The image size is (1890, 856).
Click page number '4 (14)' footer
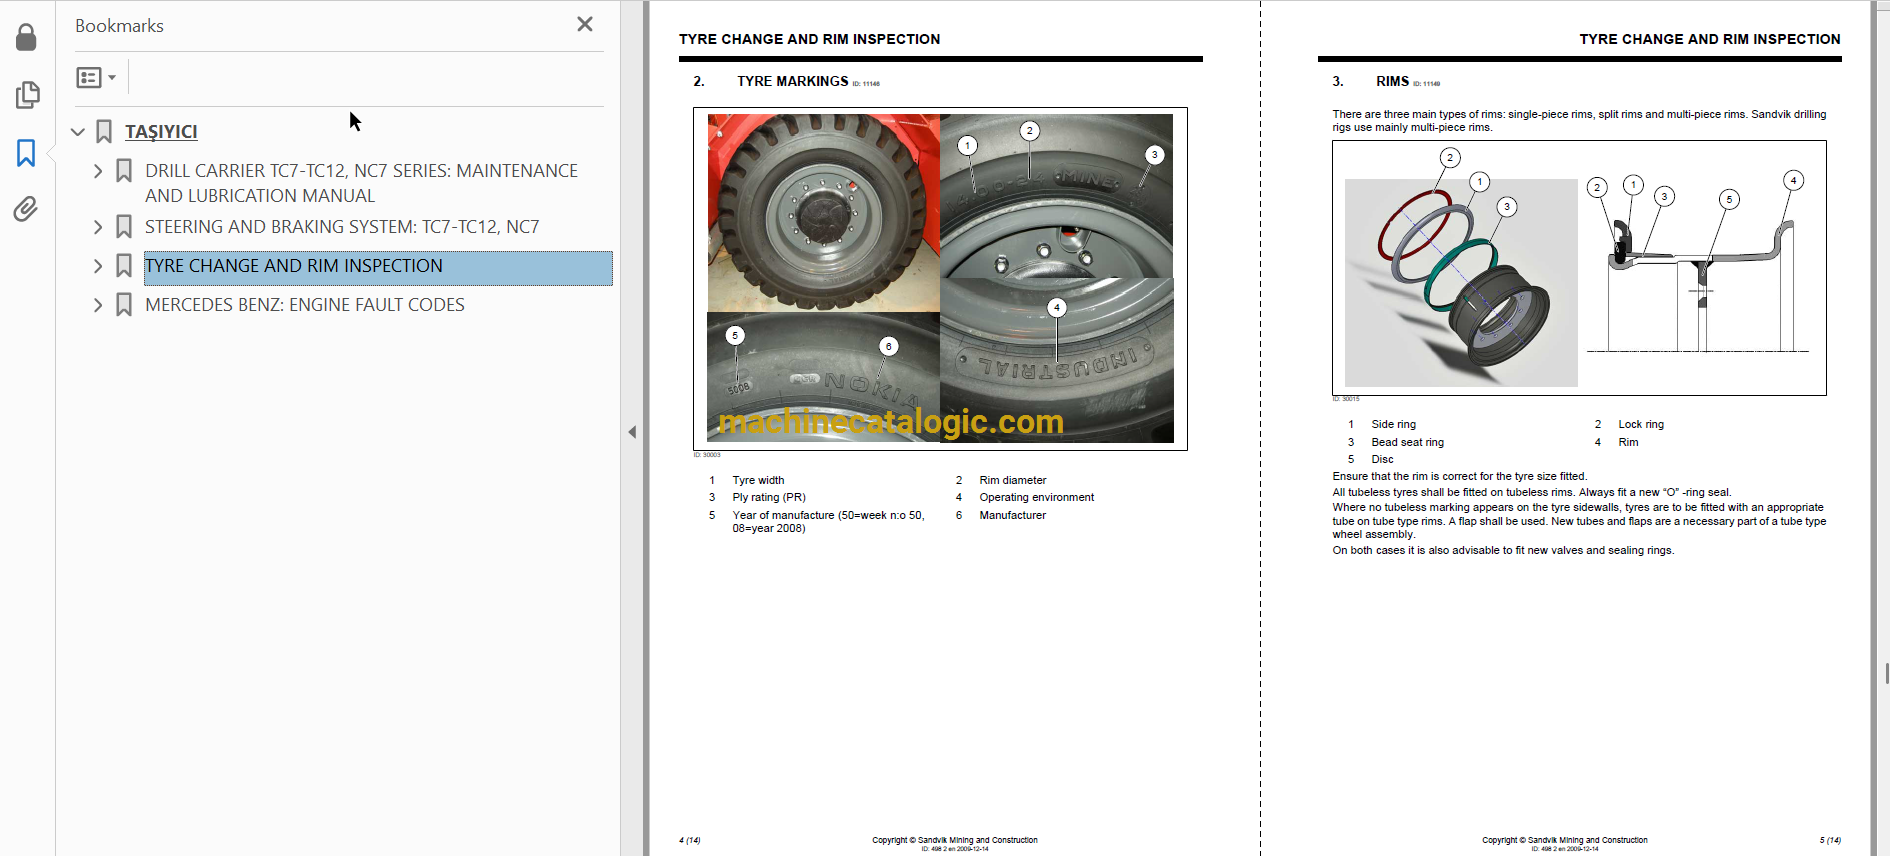690,840
